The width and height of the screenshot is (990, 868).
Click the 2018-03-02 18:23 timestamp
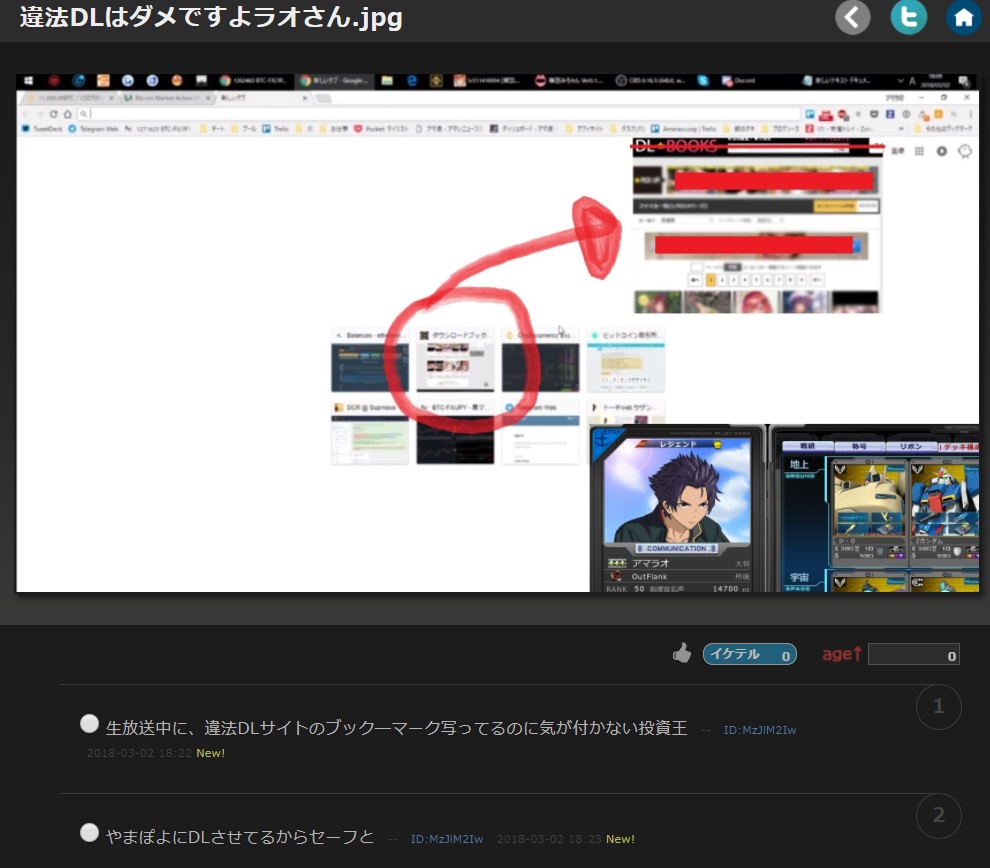[548, 838]
